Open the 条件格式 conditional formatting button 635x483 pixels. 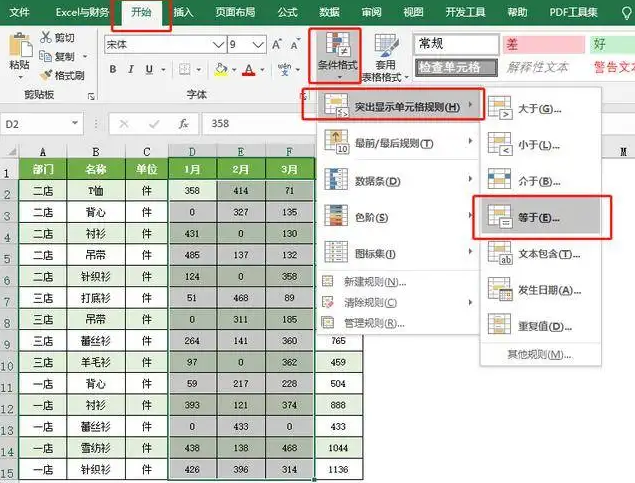pos(337,56)
